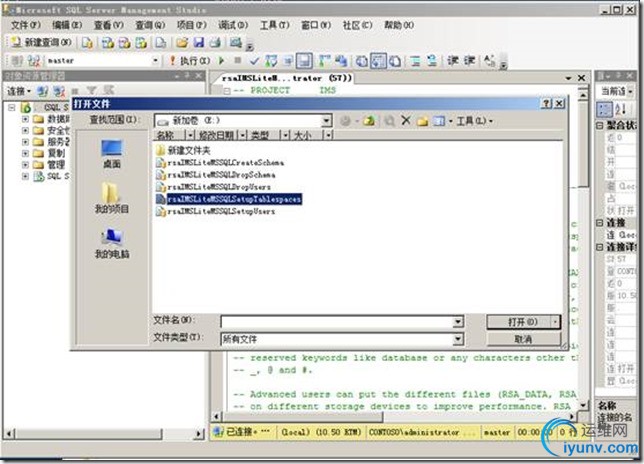Collapse the root SQL Server tree node

click(12, 108)
